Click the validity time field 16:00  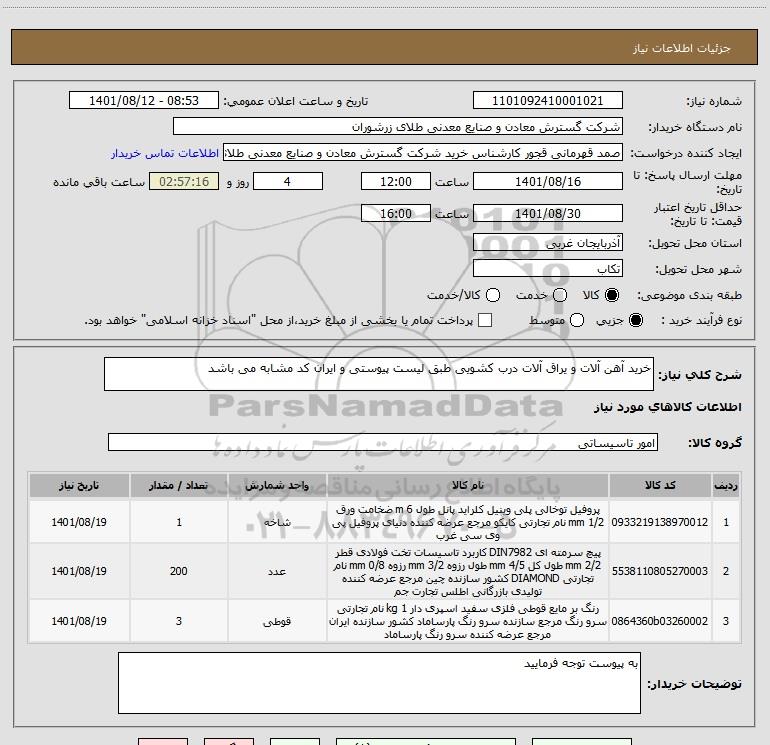(396, 214)
